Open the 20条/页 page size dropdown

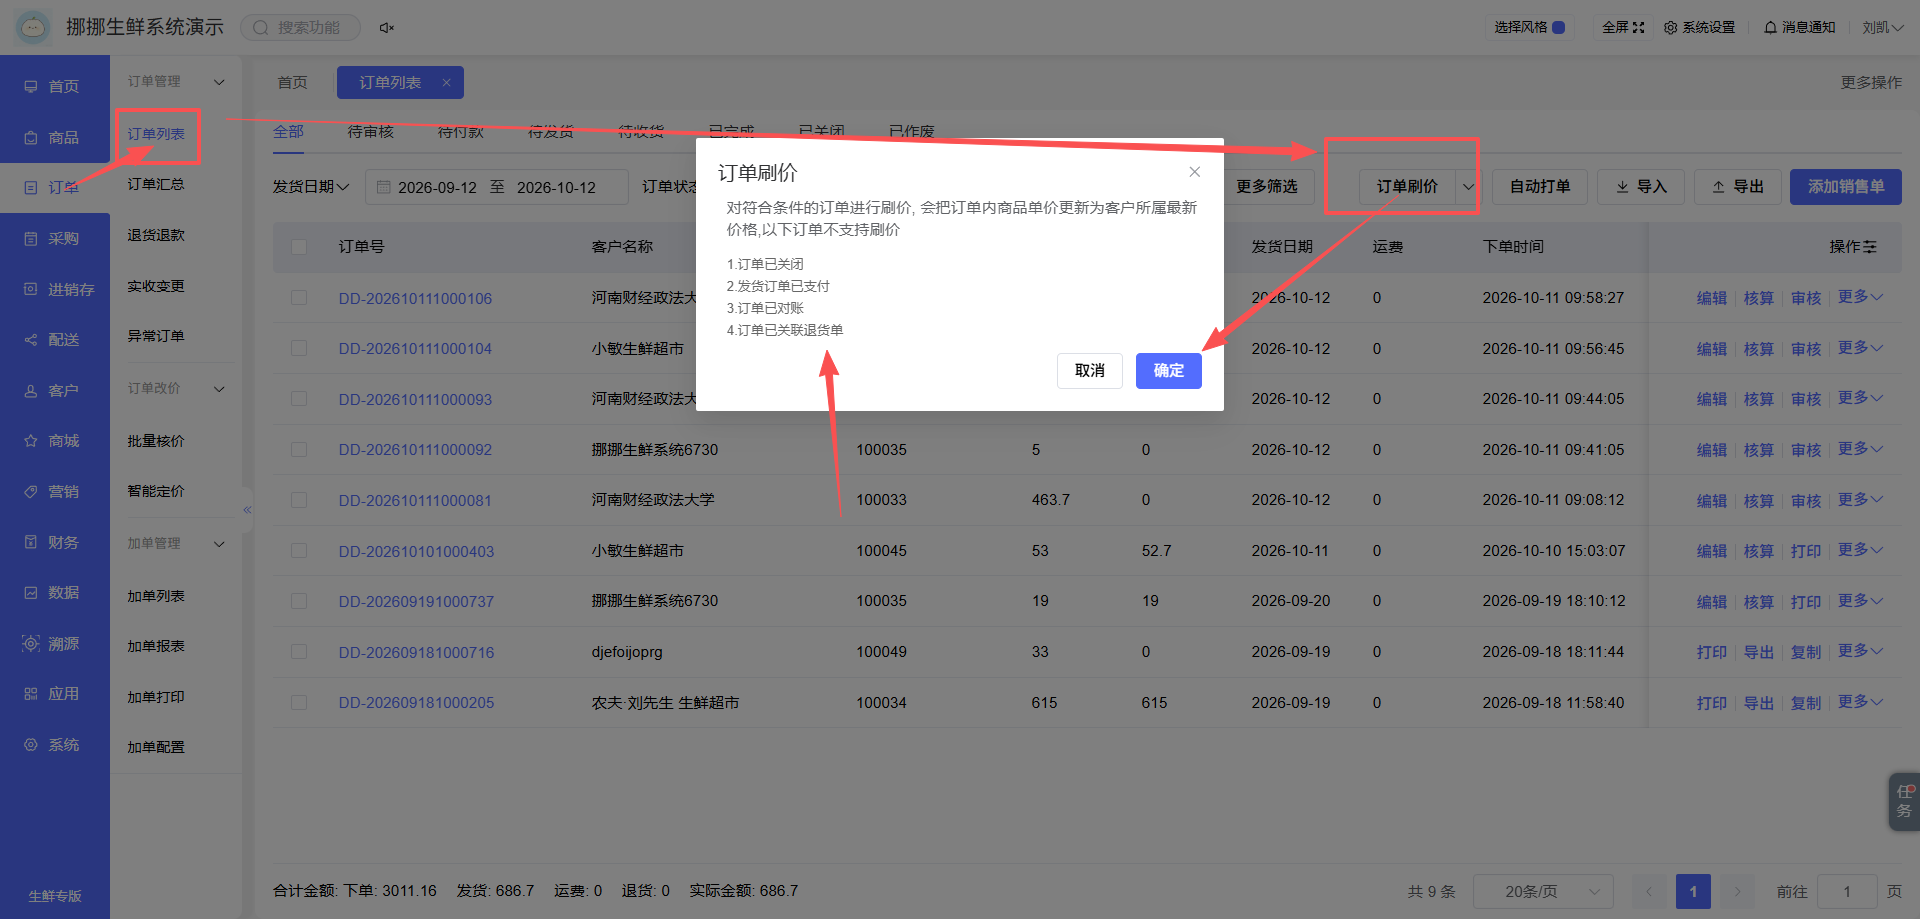coord(1544,891)
